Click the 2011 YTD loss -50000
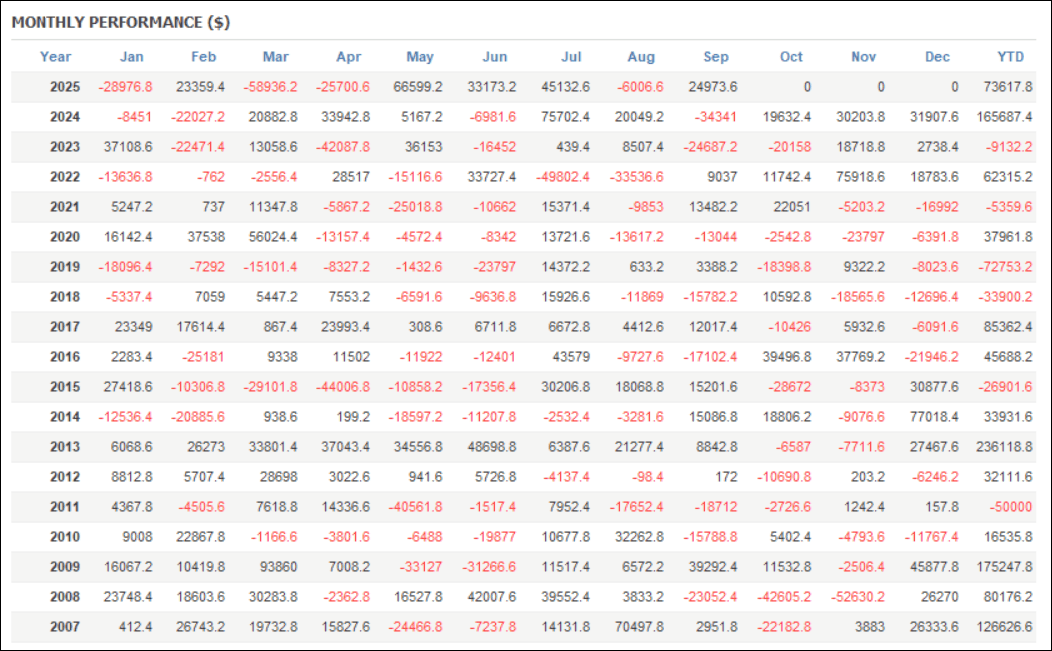1052x651 pixels. [1011, 507]
